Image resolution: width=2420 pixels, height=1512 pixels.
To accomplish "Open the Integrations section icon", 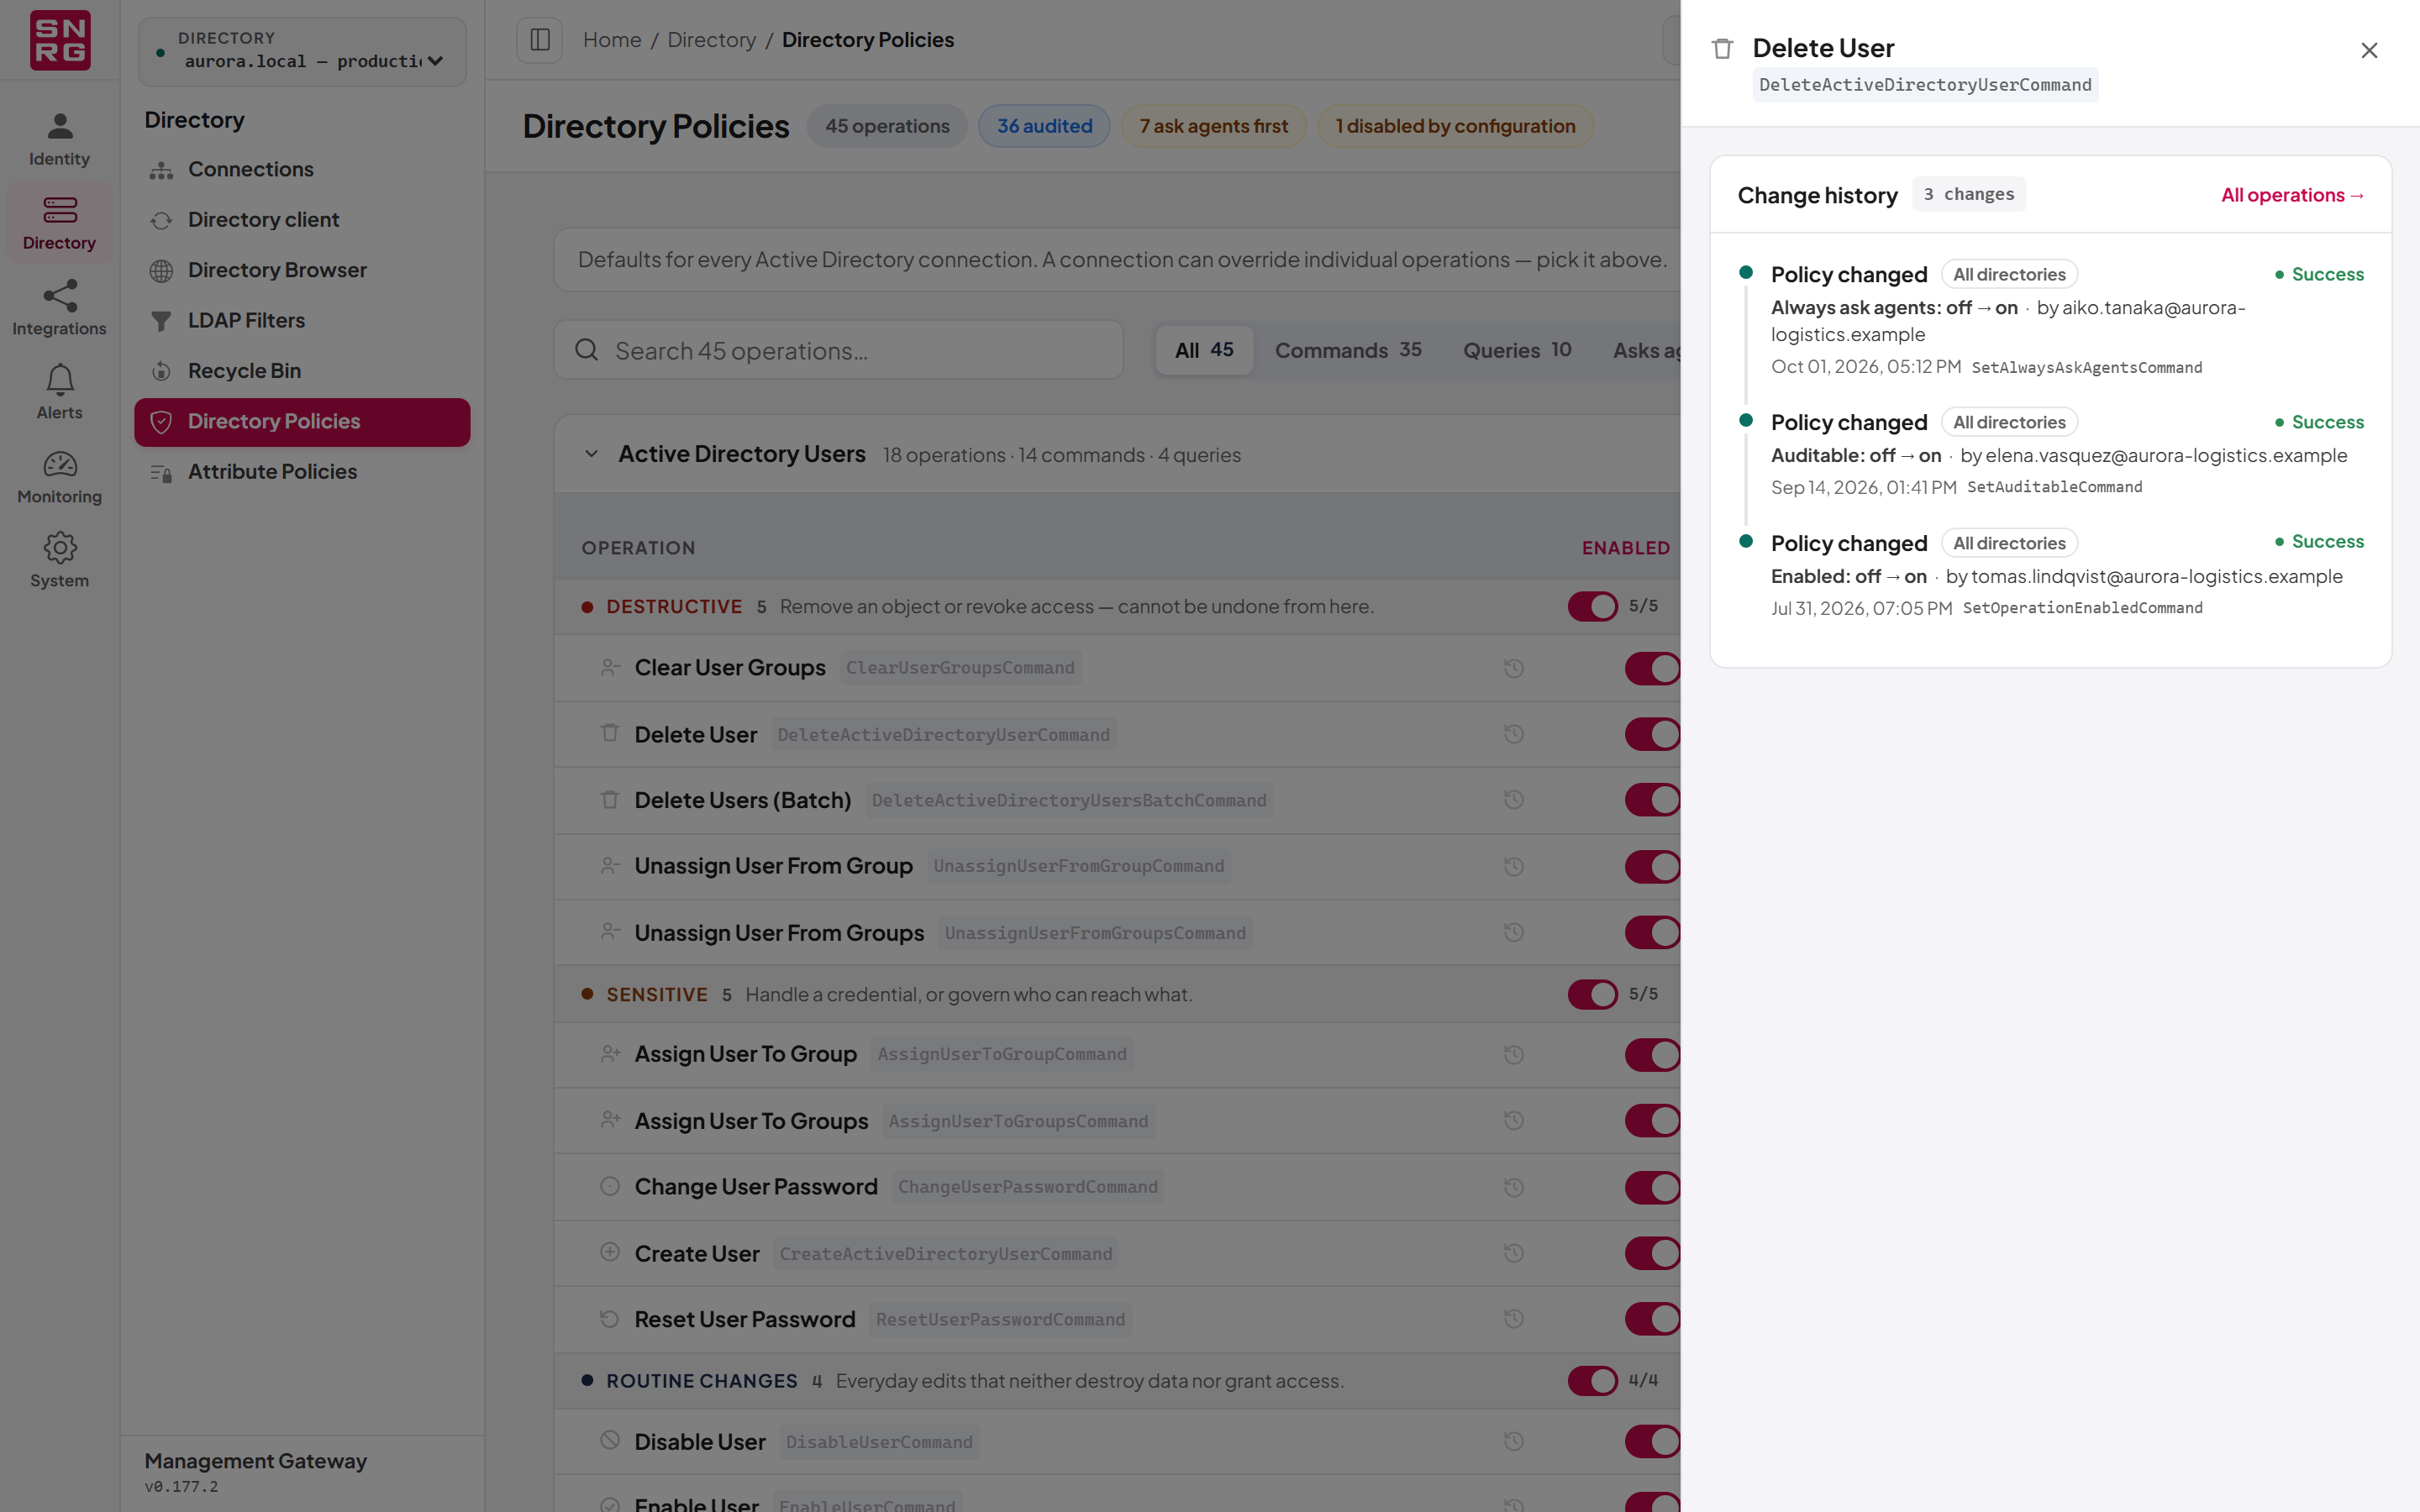I will 60,295.
